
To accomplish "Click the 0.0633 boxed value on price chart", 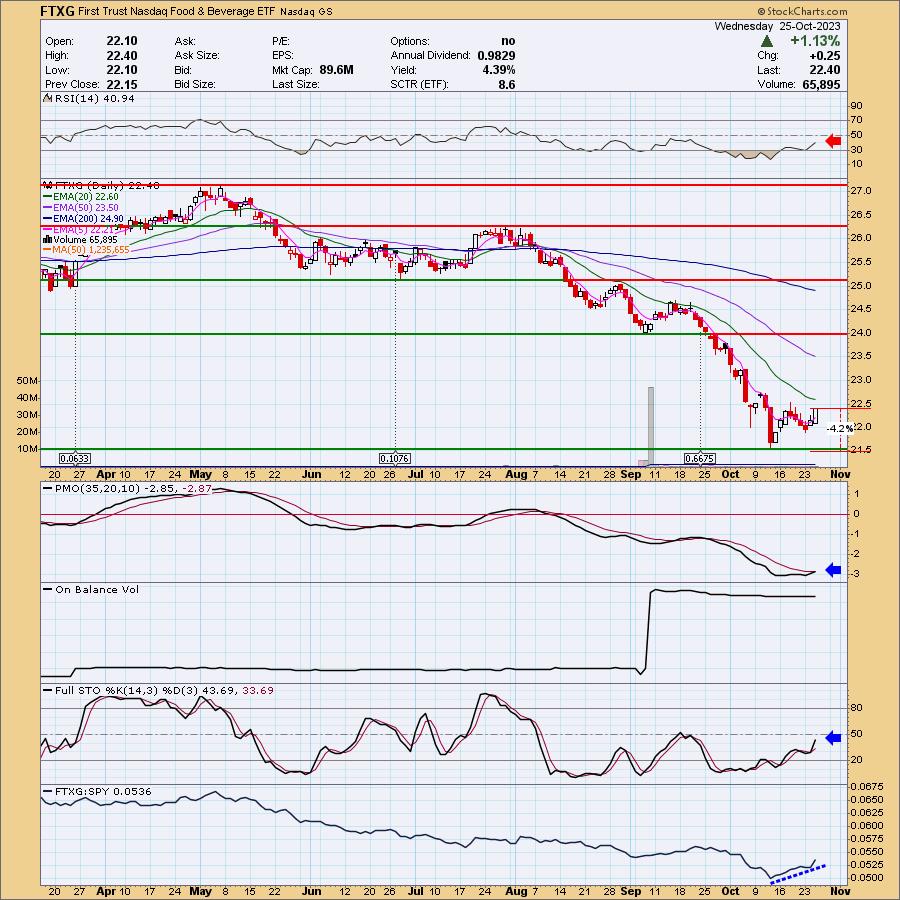I will [x=75, y=459].
